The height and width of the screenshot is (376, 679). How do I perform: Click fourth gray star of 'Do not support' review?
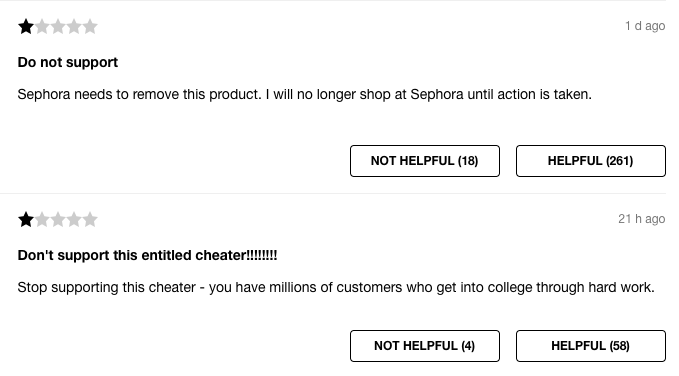tap(74, 27)
